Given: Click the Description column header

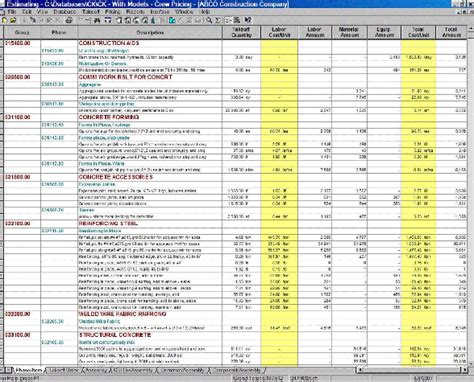Looking at the screenshot, I should [x=150, y=32].
